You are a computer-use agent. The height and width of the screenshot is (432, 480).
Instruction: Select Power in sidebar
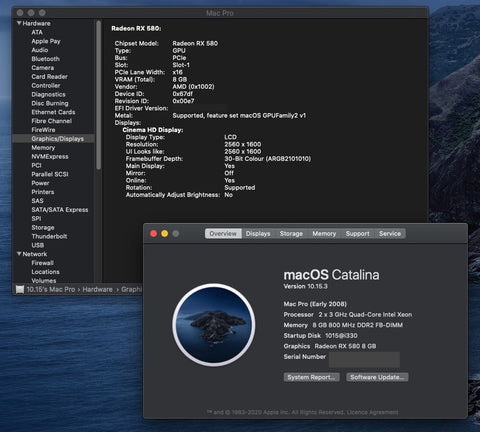pyautogui.click(x=40, y=183)
